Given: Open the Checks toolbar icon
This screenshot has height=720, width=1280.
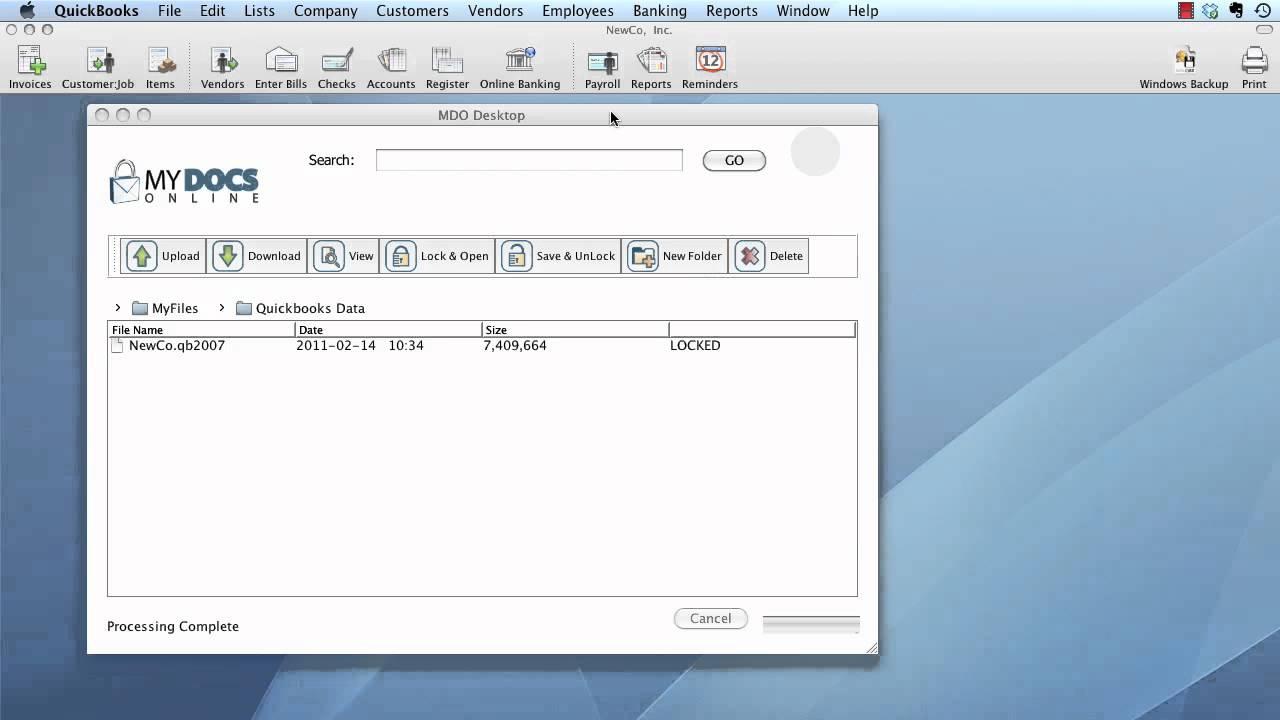Looking at the screenshot, I should coord(337,68).
